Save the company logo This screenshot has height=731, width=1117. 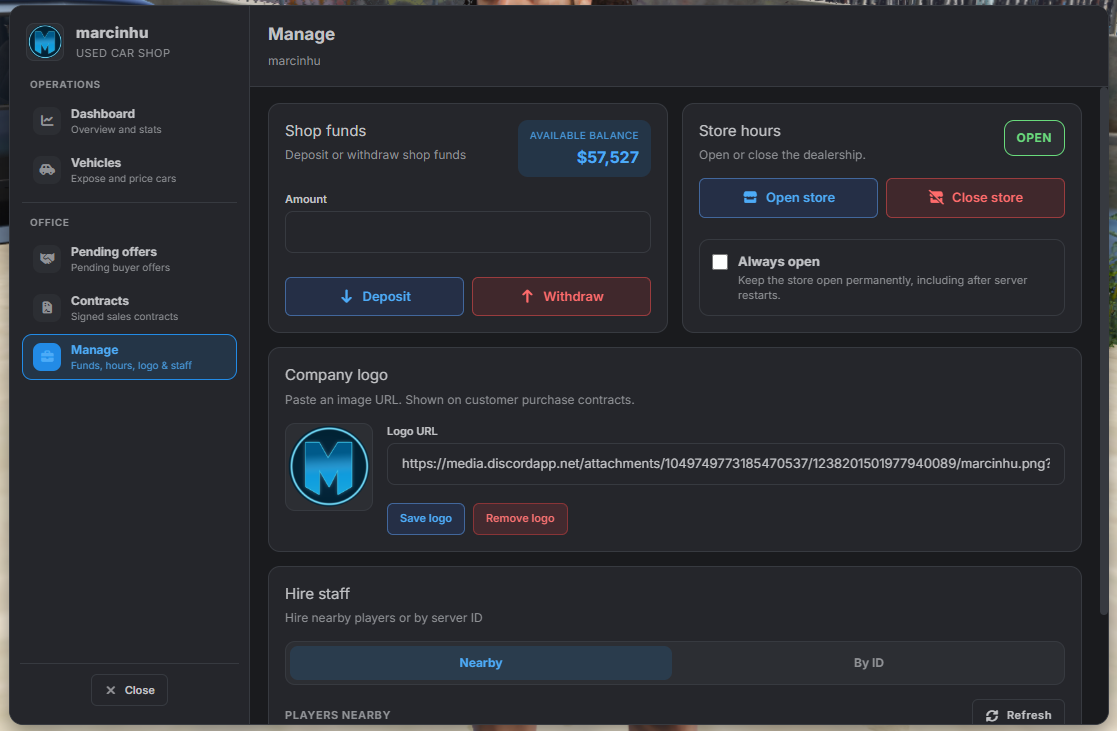pyautogui.click(x=426, y=519)
